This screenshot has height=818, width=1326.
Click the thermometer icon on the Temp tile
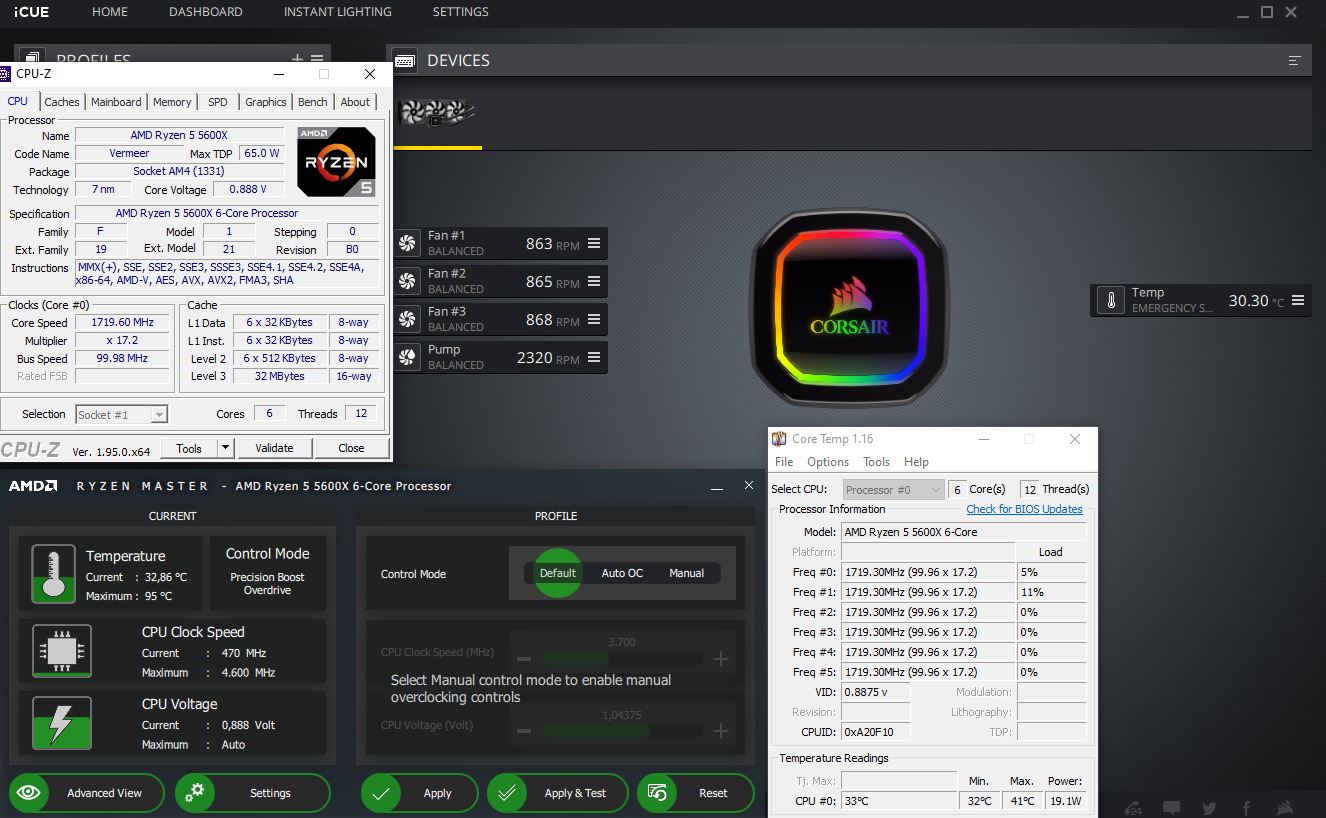coord(1111,301)
